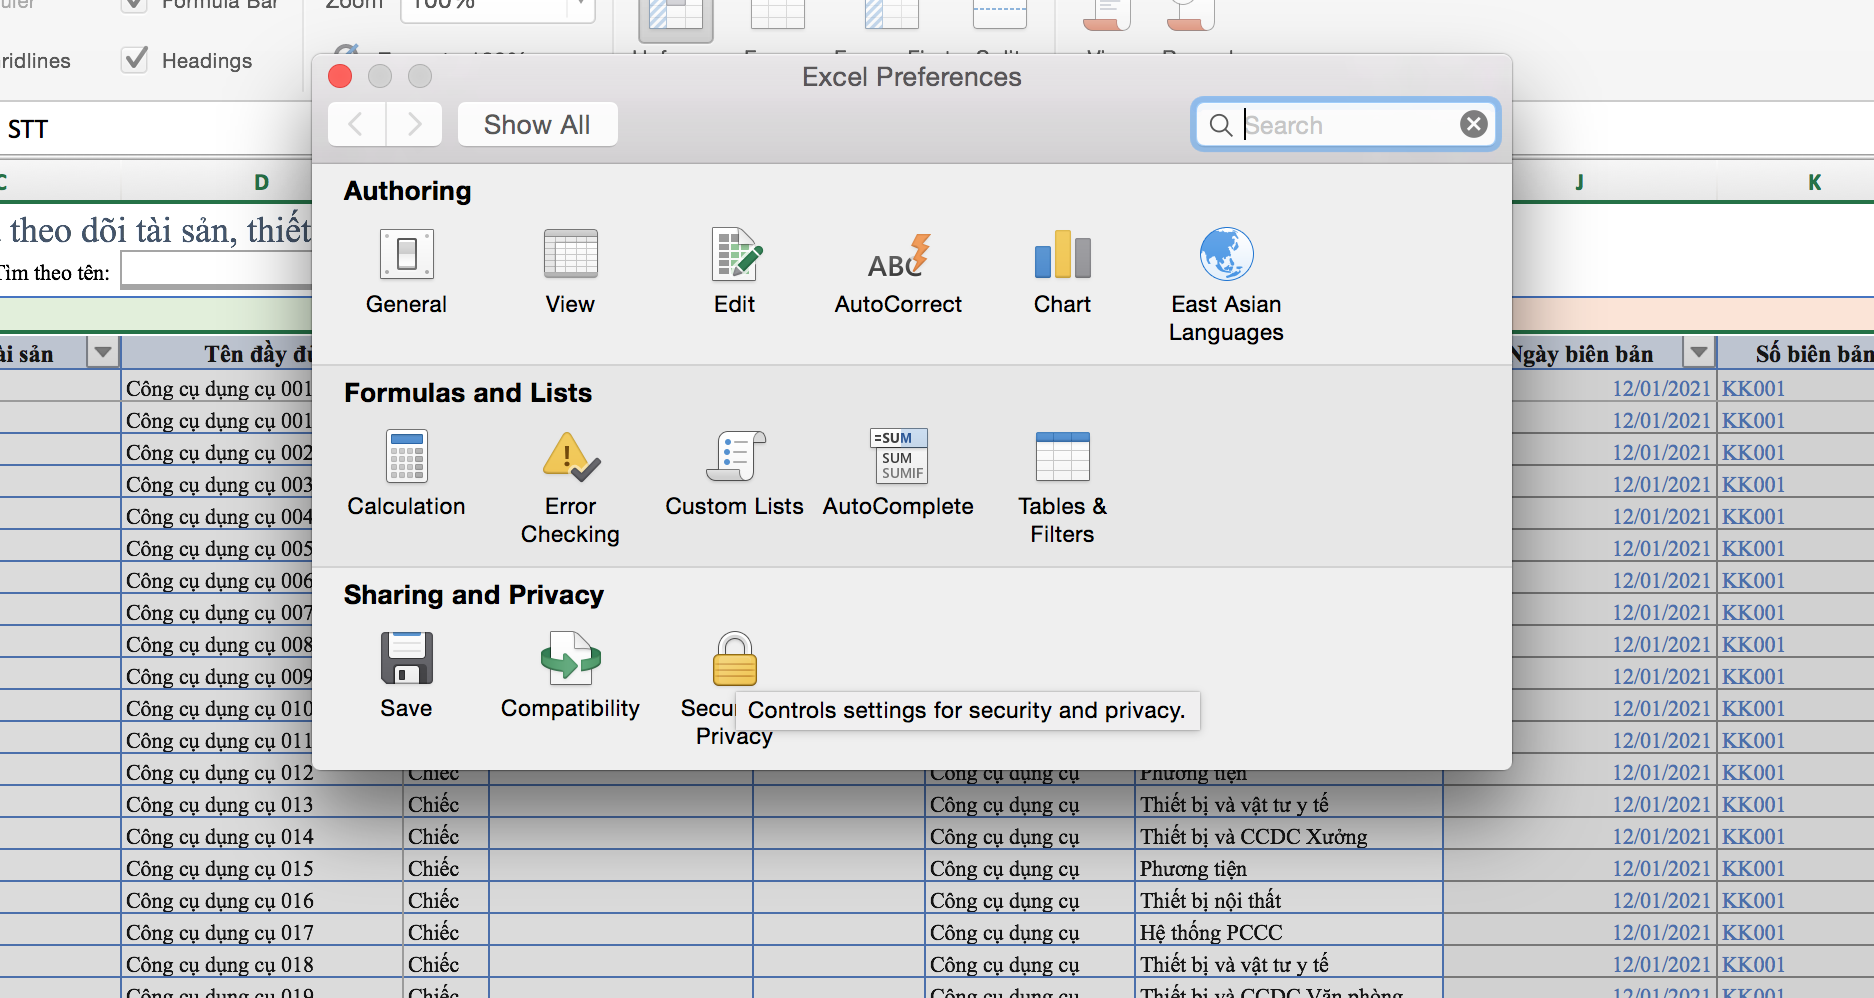Select 'Chiếc' in the 016 row
This screenshot has height=998, width=1874.
click(x=446, y=900)
